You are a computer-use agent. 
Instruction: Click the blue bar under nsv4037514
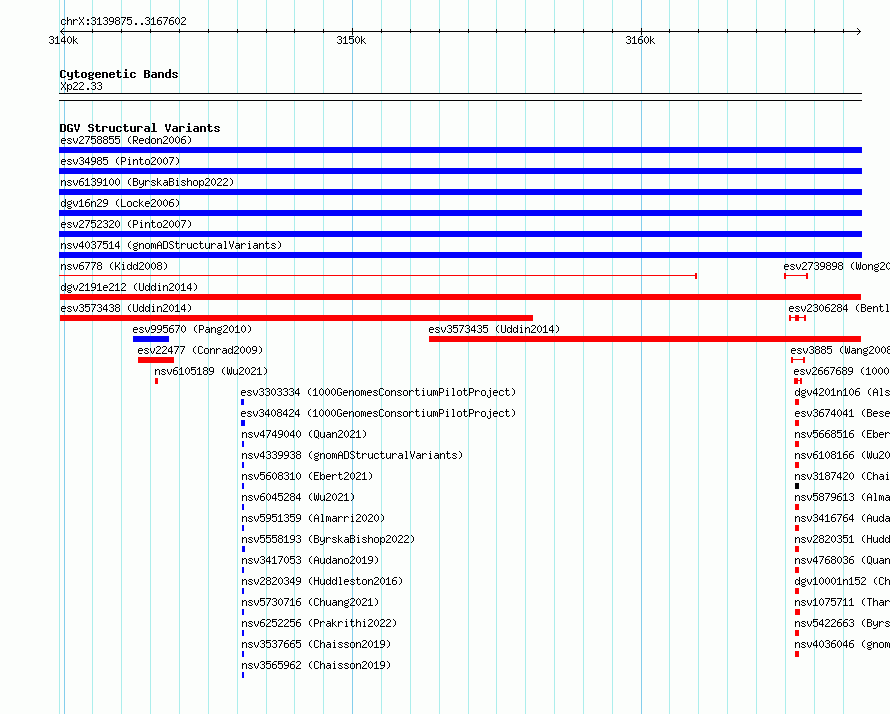pyautogui.click(x=460, y=255)
